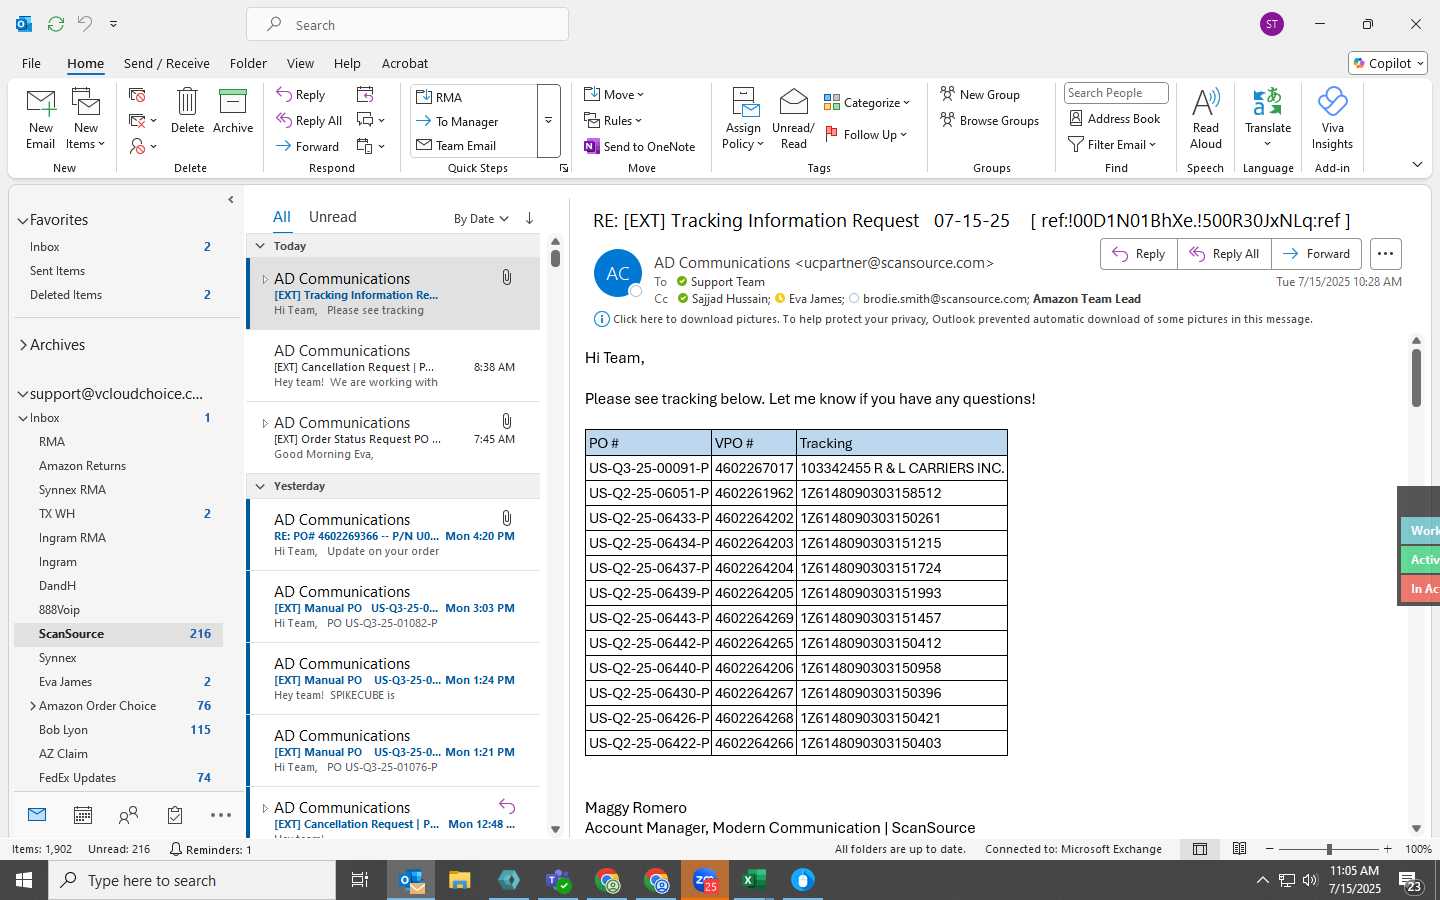Click the Search box at top

pos(408,25)
